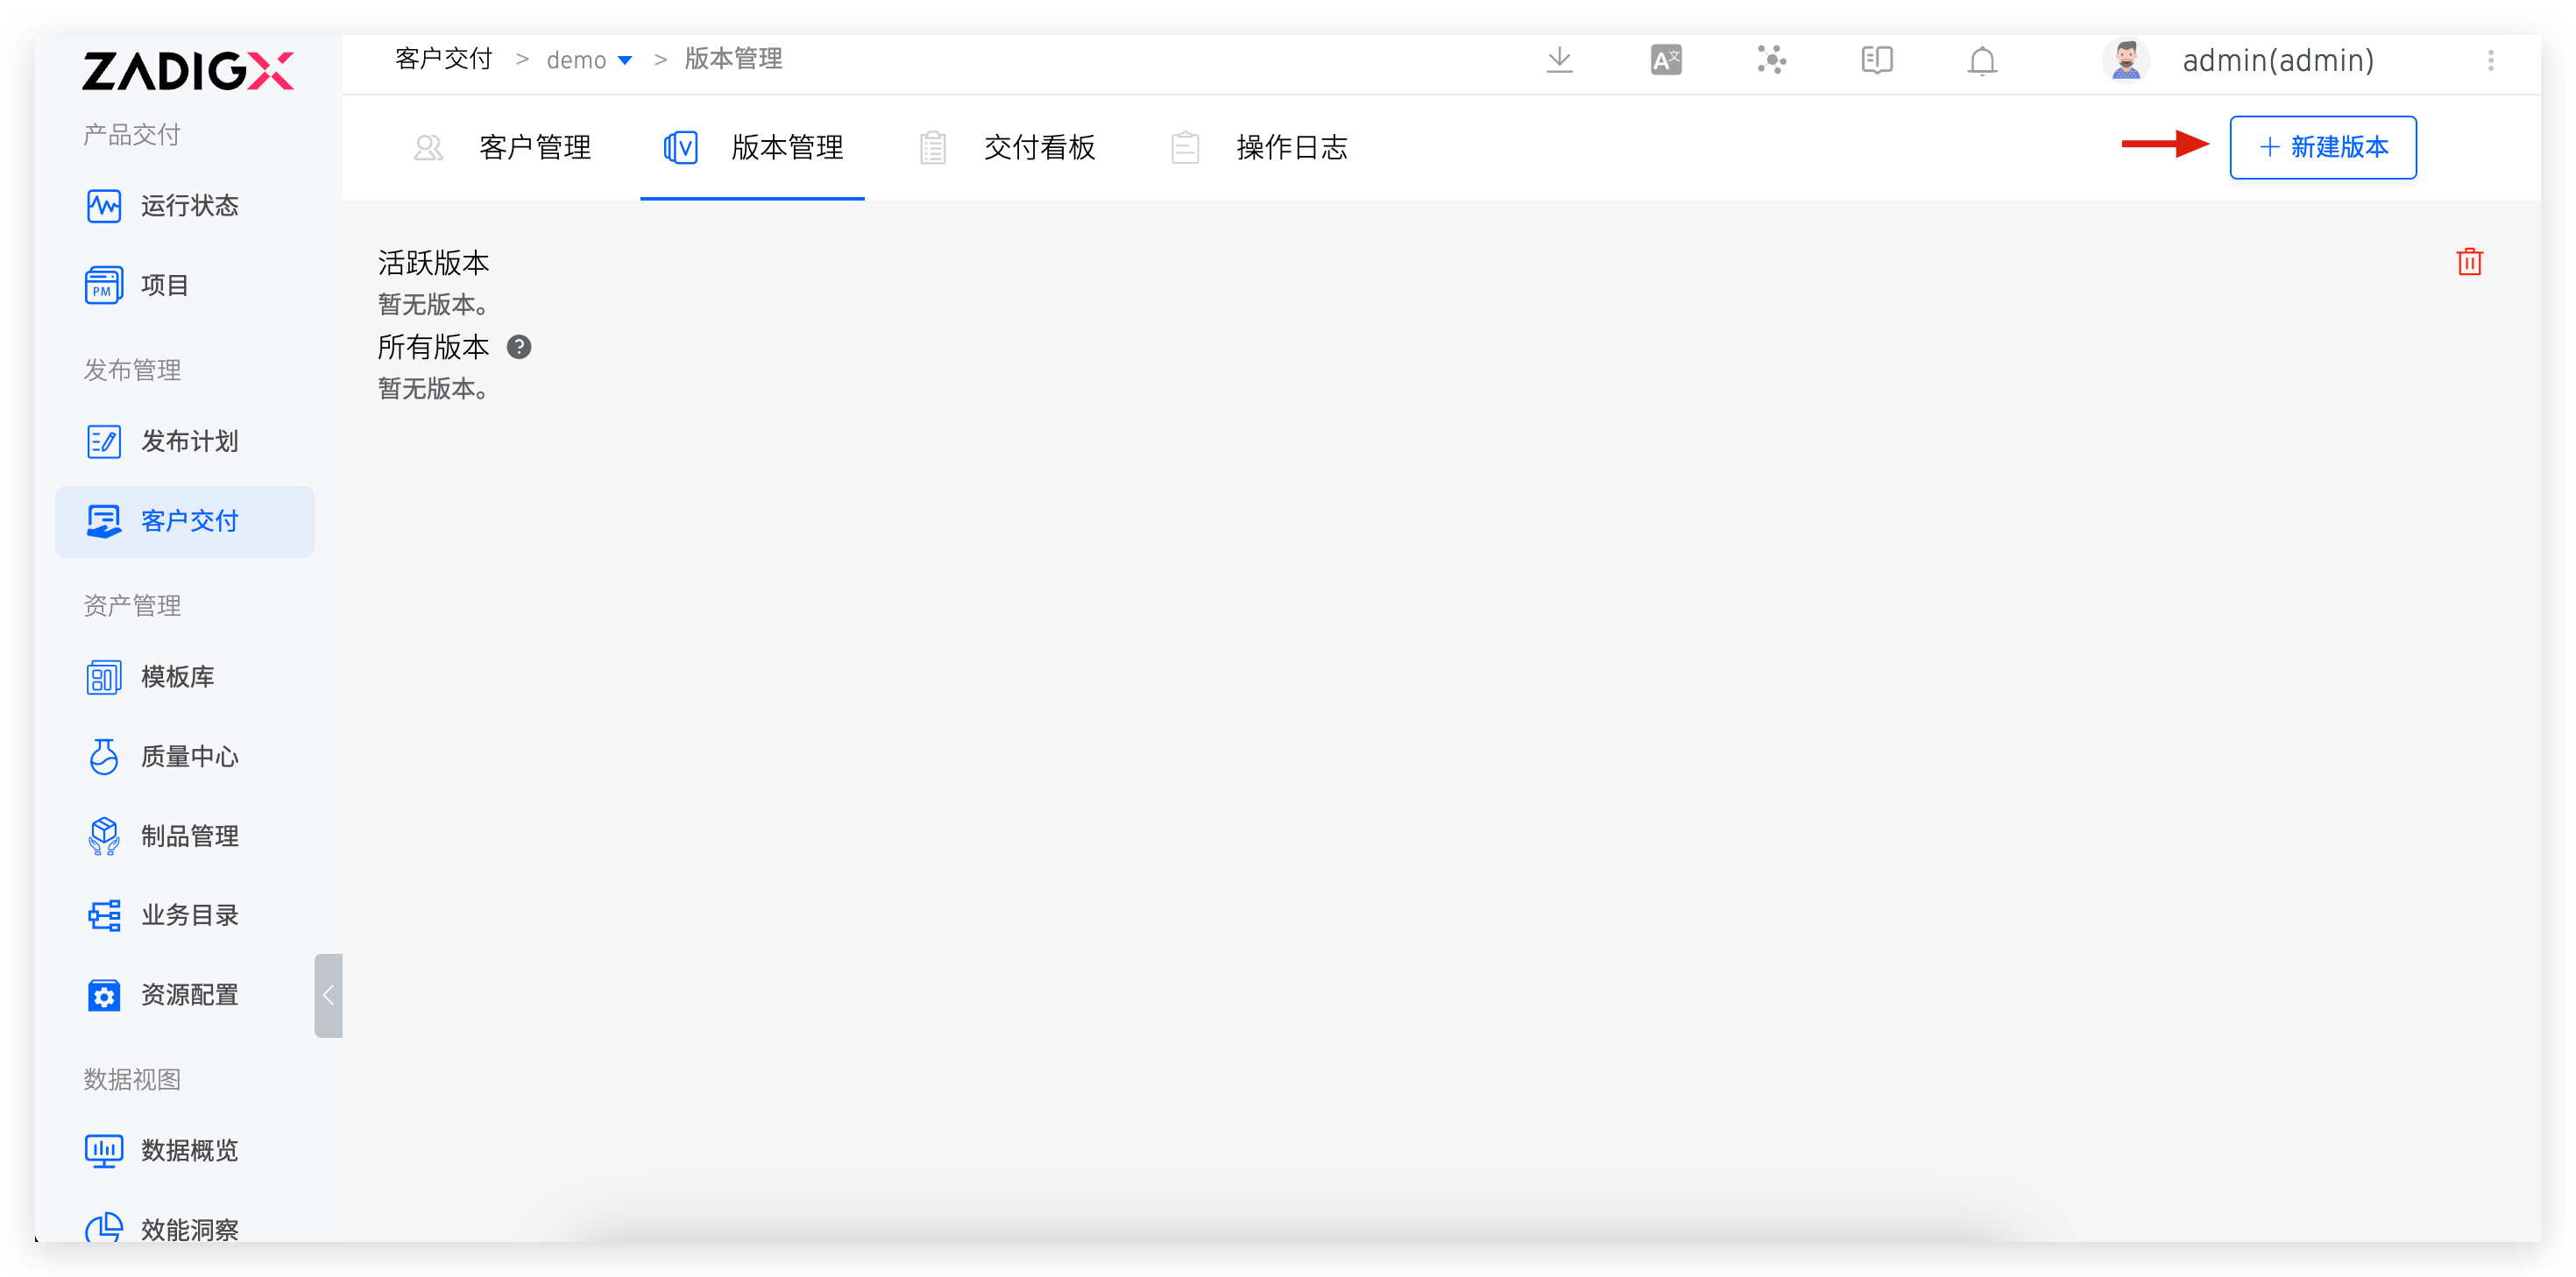The width and height of the screenshot is (2576, 1277).
Task: Click the admin user avatar
Action: click(x=2125, y=61)
